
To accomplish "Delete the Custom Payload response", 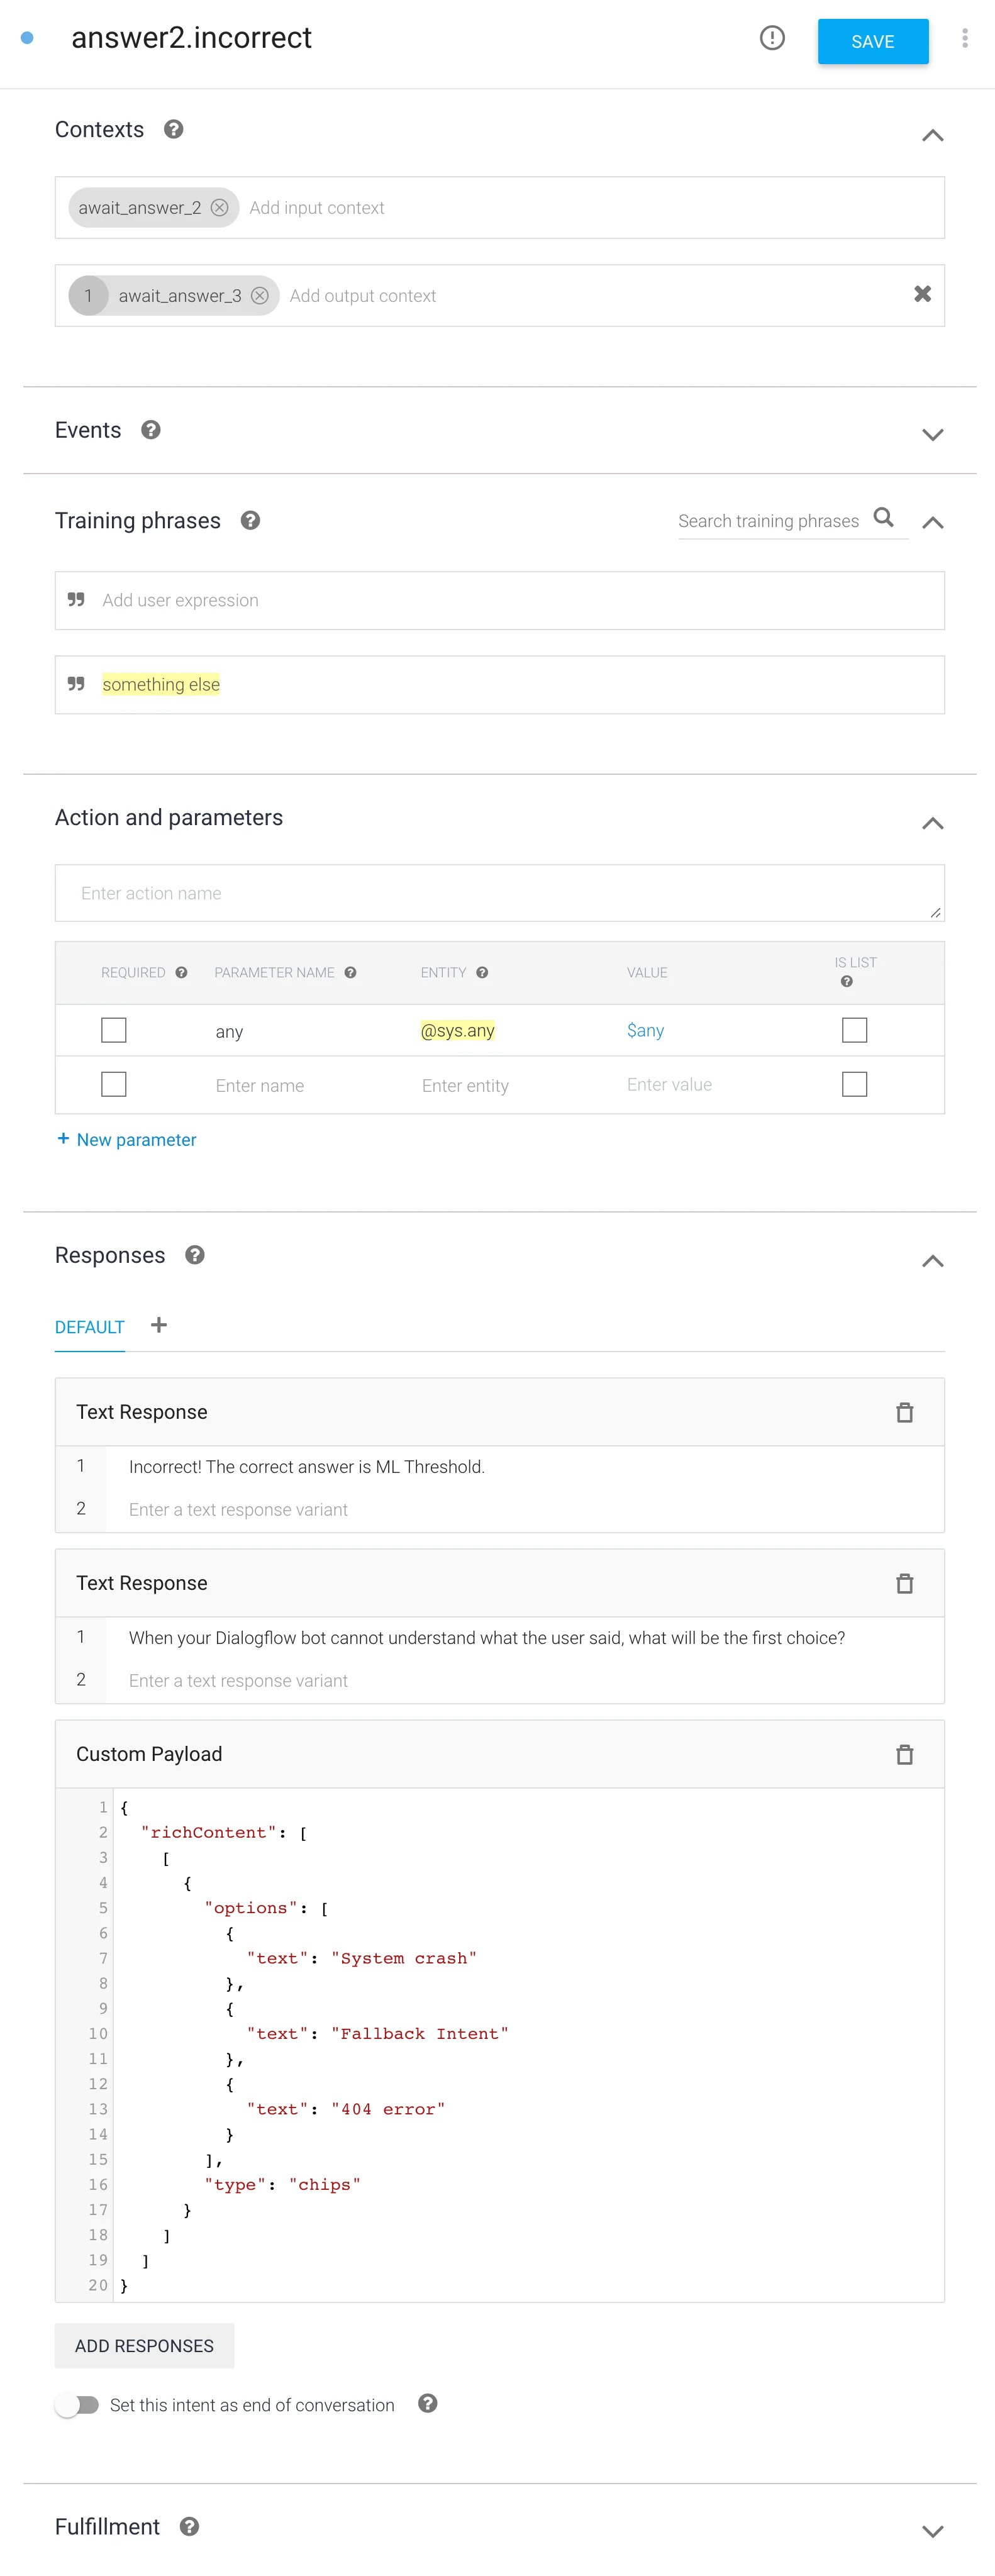I will [x=904, y=1754].
